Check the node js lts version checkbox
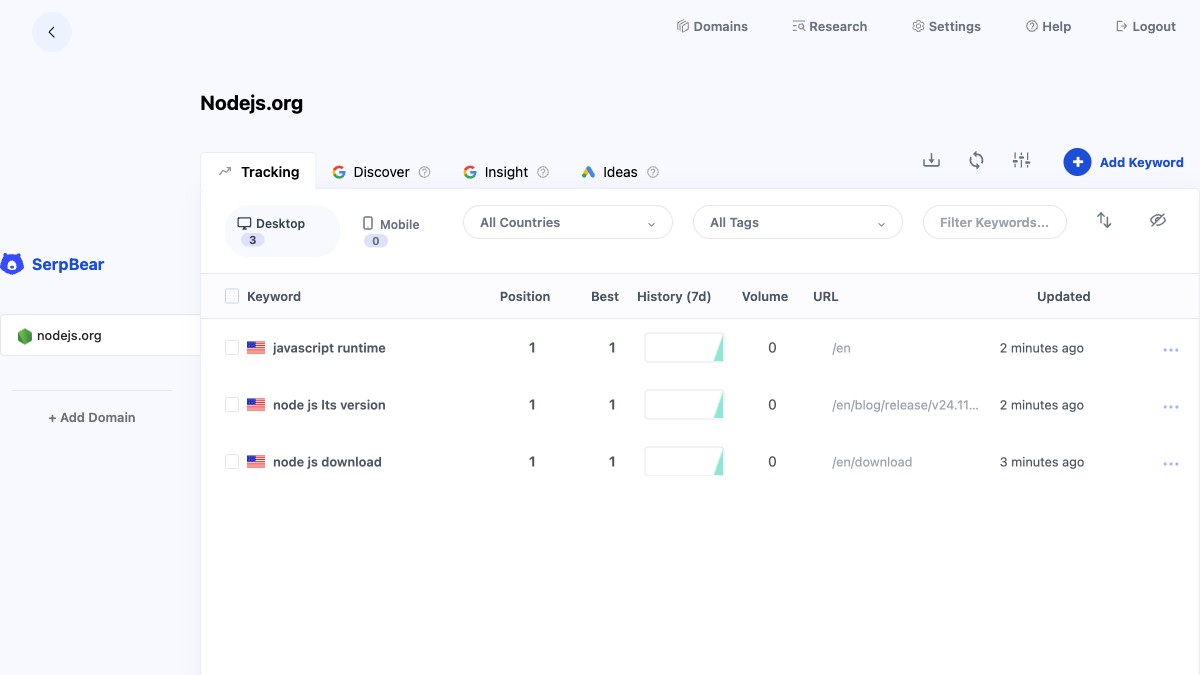Image resolution: width=1200 pixels, height=675 pixels. pyautogui.click(x=232, y=405)
